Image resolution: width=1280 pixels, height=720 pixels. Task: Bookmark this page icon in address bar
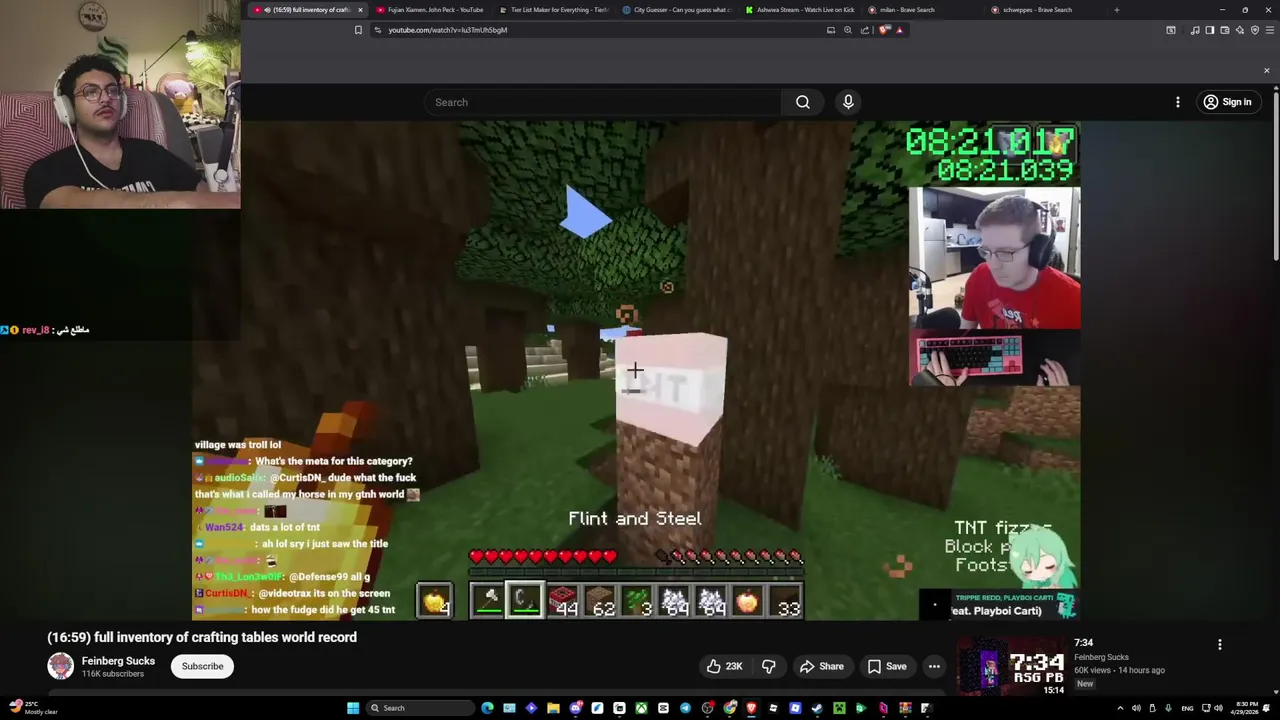point(358,30)
